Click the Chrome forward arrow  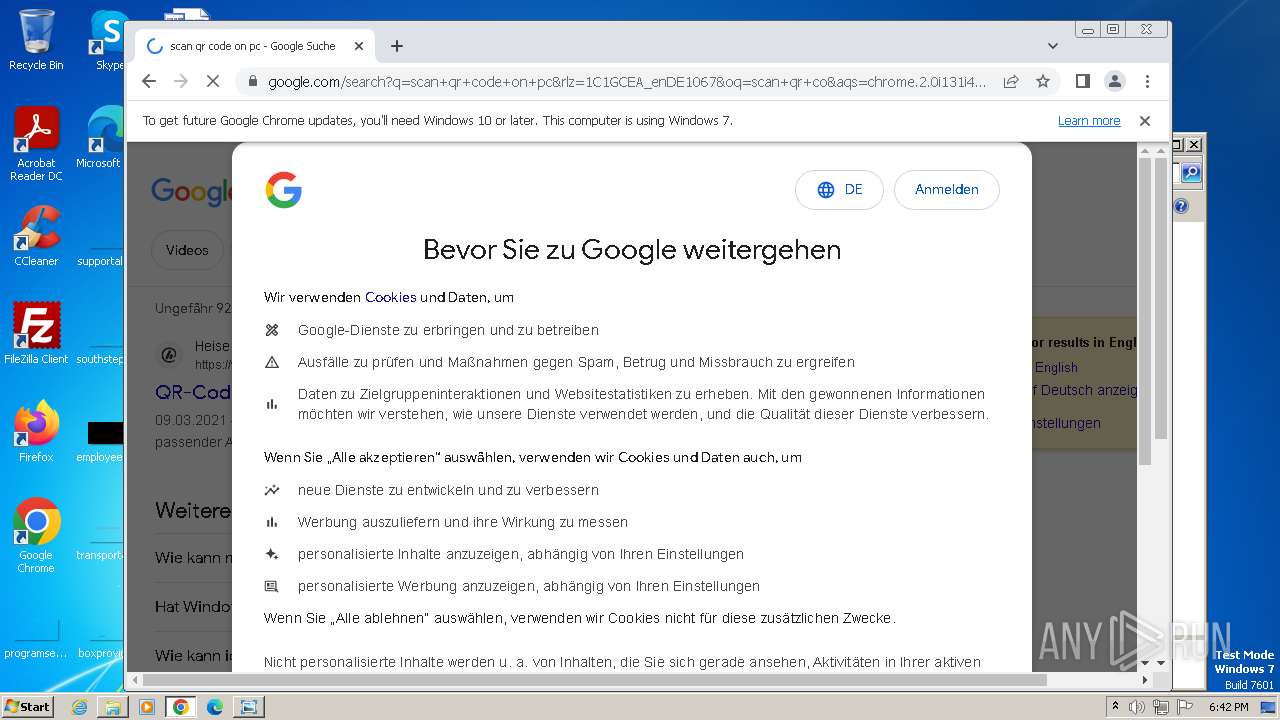(181, 81)
